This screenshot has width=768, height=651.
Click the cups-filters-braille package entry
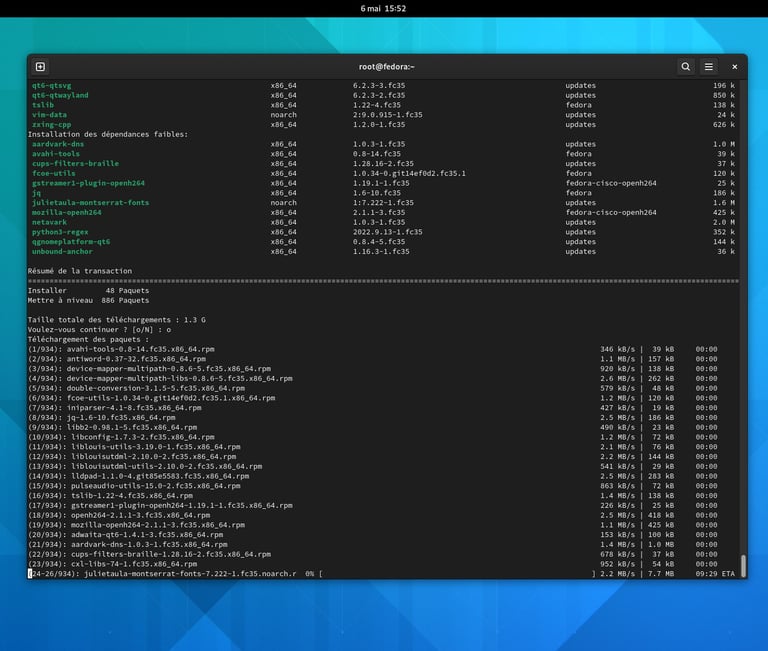click(75, 164)
